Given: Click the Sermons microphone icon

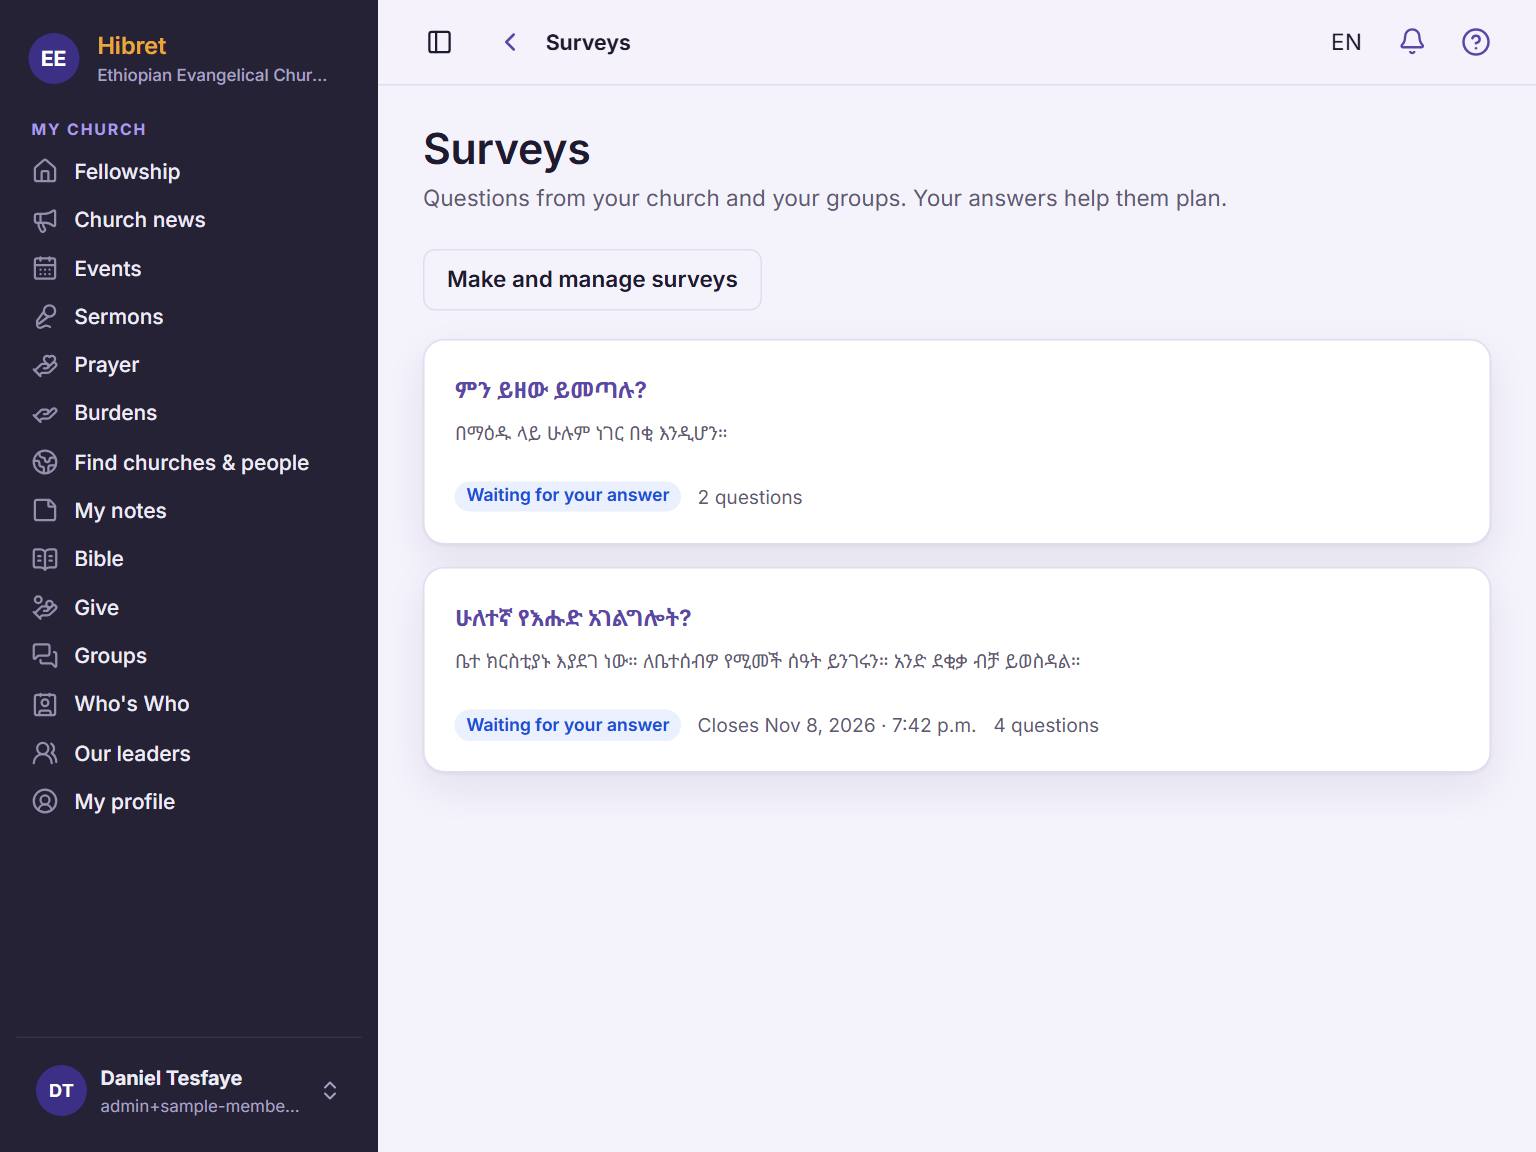Looking at the screenshot, I should point(45,317).
